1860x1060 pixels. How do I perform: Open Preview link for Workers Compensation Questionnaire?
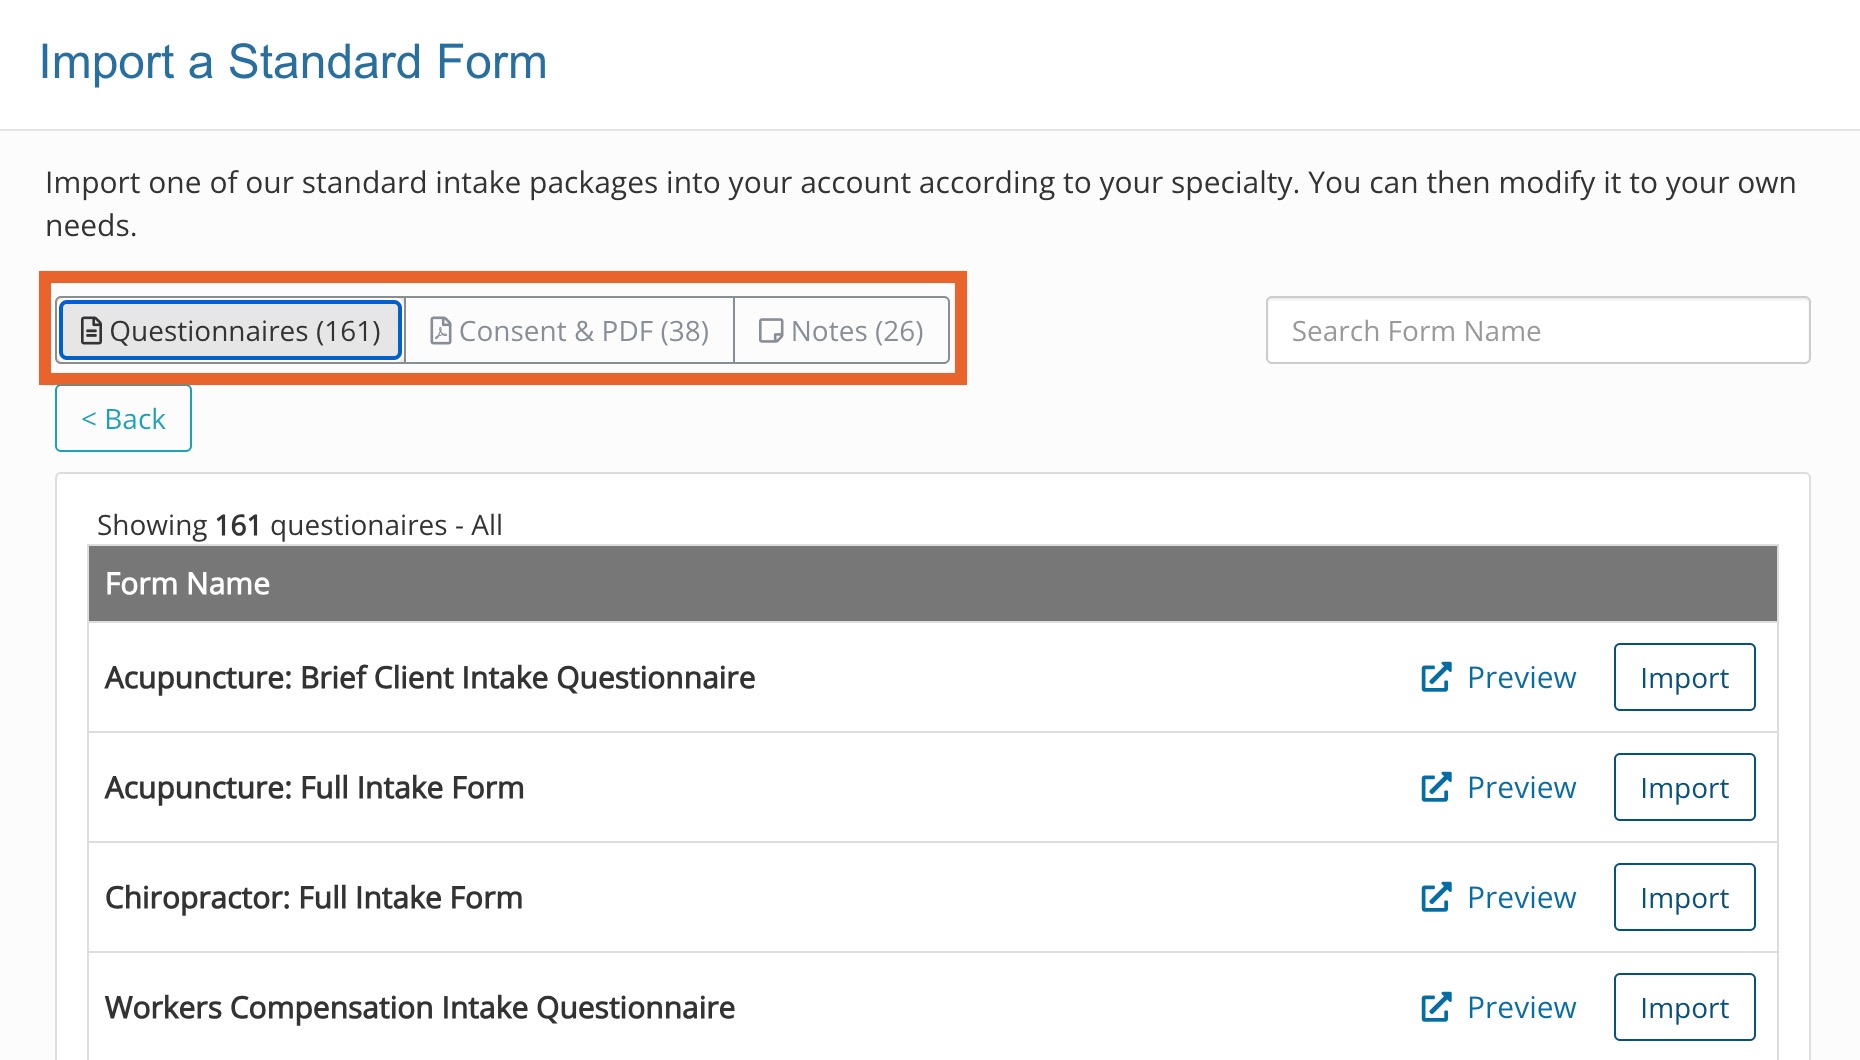pyautogui.click(x=1521, y=1007)
